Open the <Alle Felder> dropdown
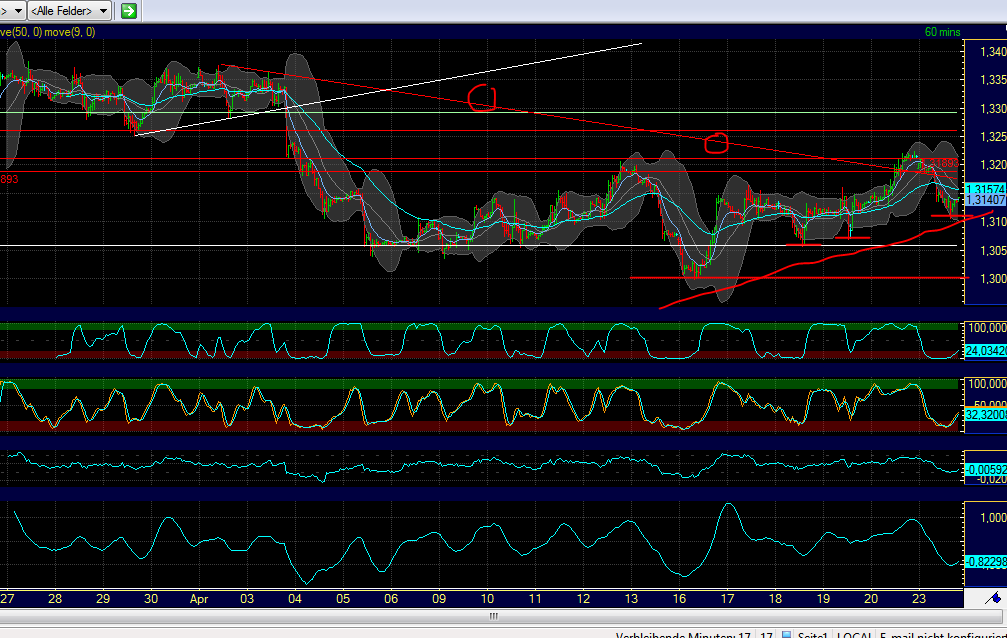Image resolution: width=1007 pixels, height=638 pixels. 69,10
